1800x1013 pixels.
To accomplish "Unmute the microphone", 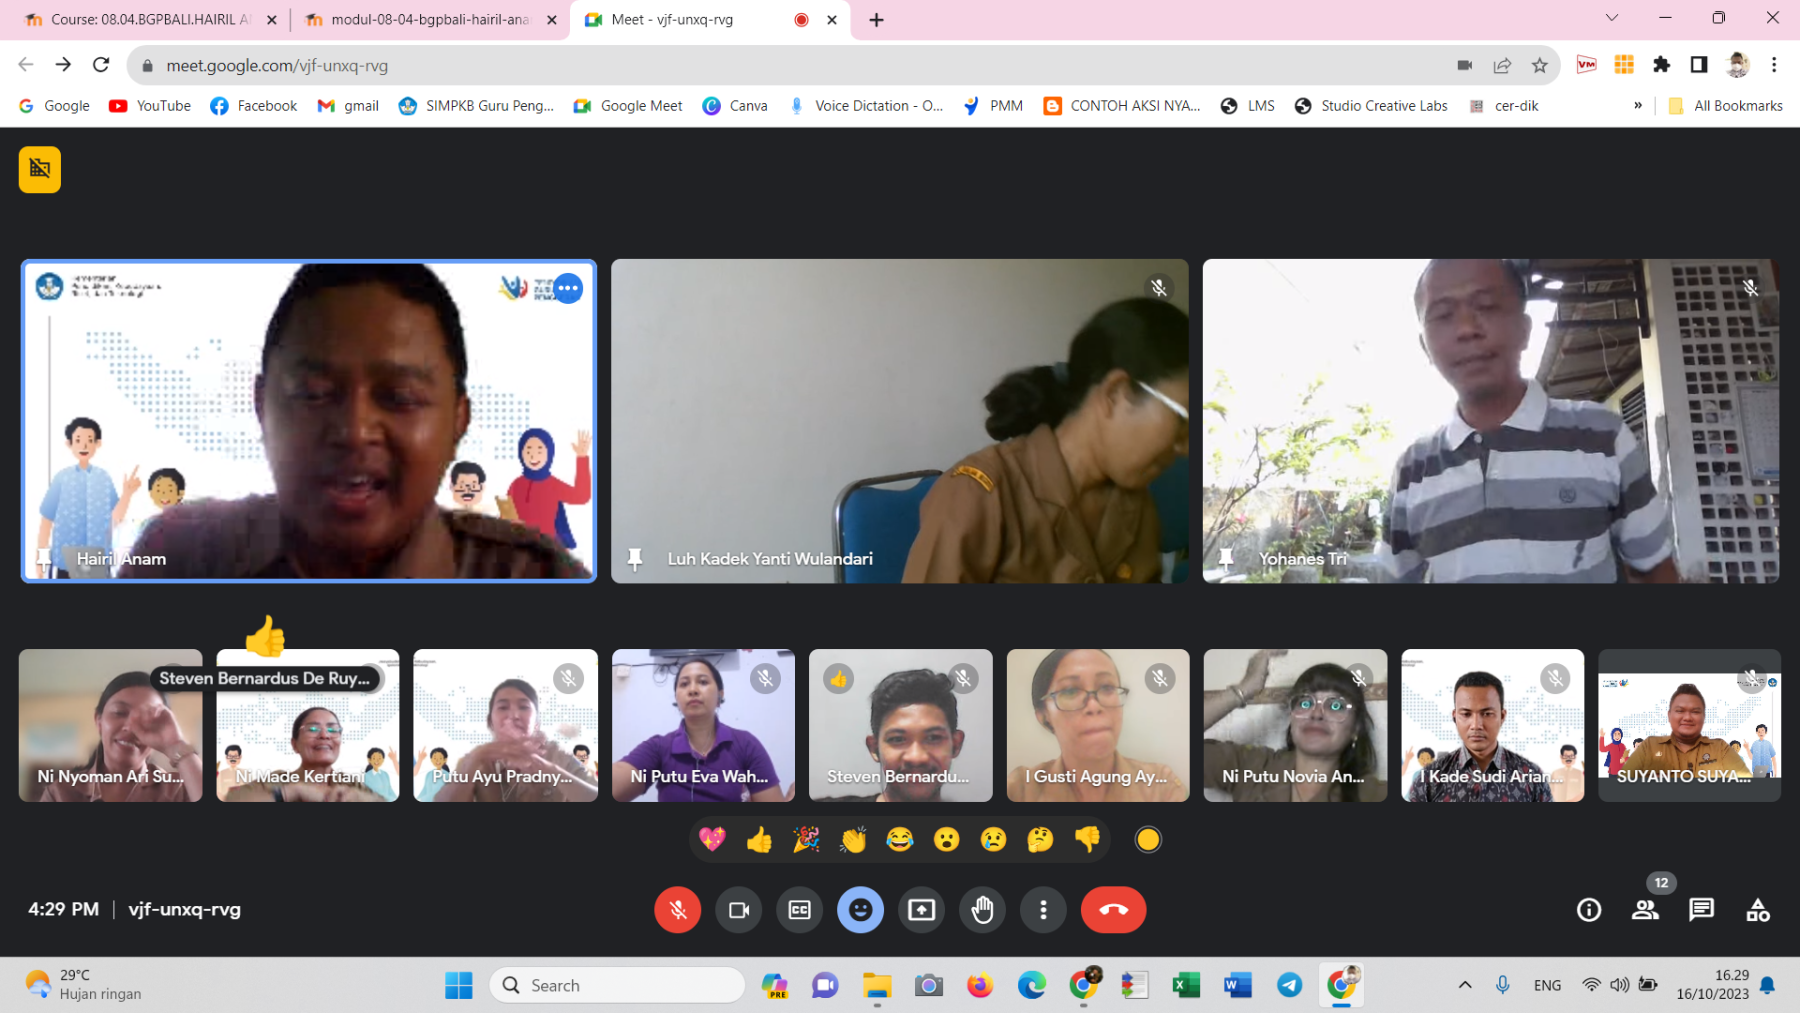I will tap(677, 910).
